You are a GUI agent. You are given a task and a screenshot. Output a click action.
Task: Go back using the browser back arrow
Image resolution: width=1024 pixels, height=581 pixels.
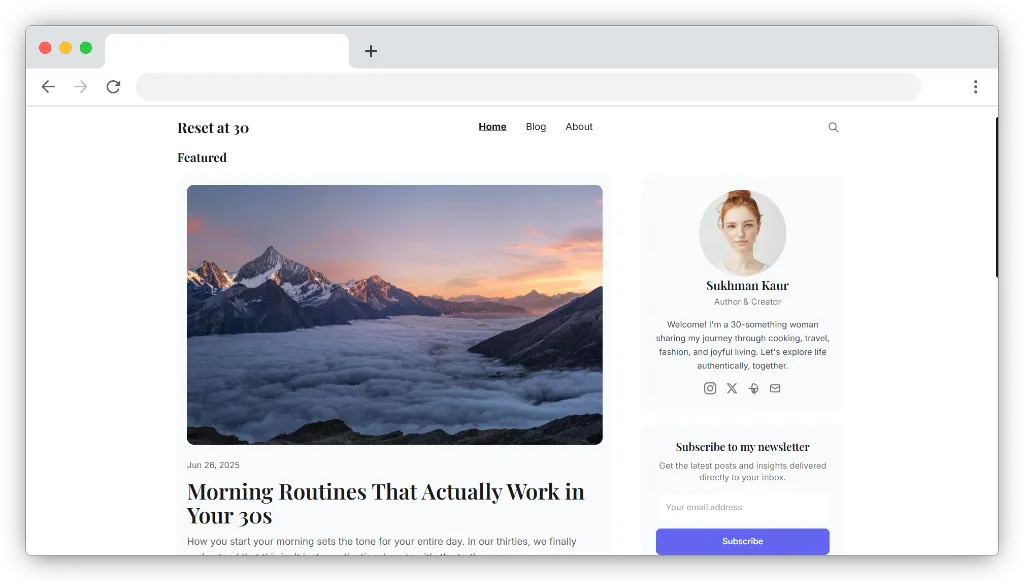click(x=48, y=87)
